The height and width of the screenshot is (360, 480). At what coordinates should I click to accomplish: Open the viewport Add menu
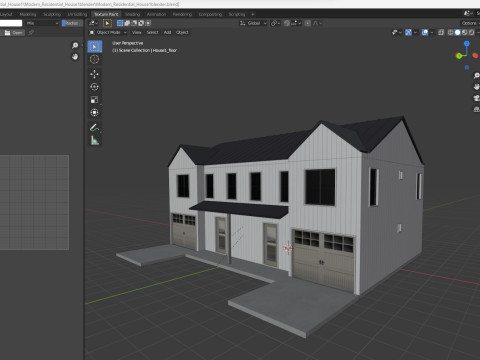[167, 32]
